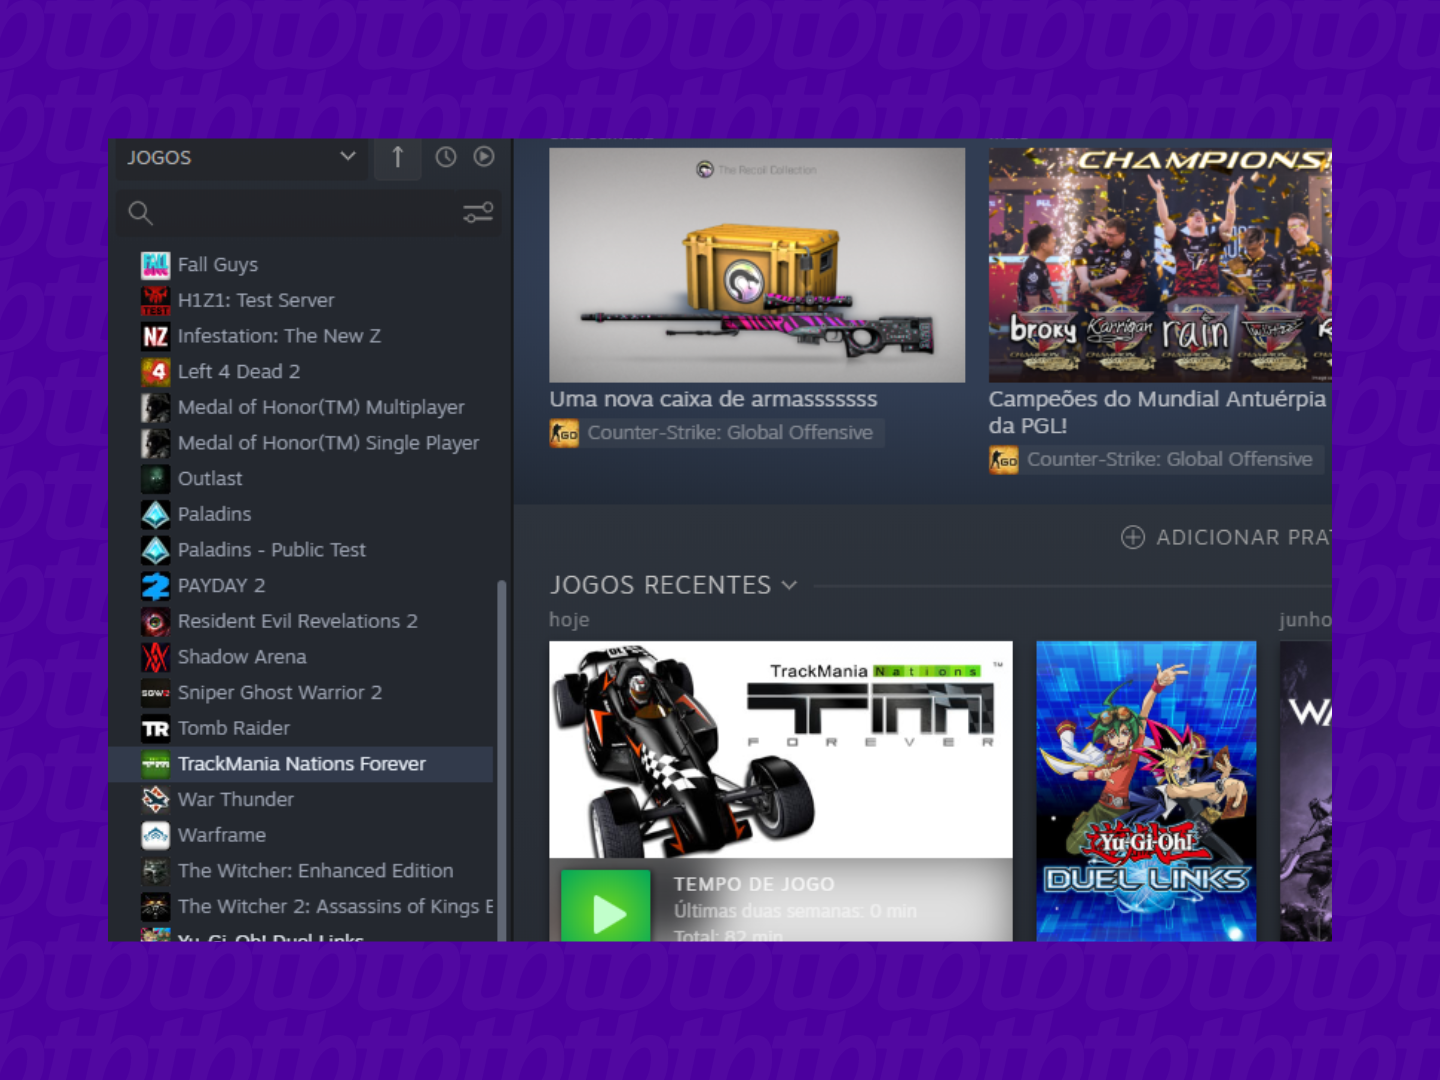The width and height of the screenshot is (1440, 1080).
Task: Select H1Z1: Test Server entry
Action: click(x=301, y=301)
